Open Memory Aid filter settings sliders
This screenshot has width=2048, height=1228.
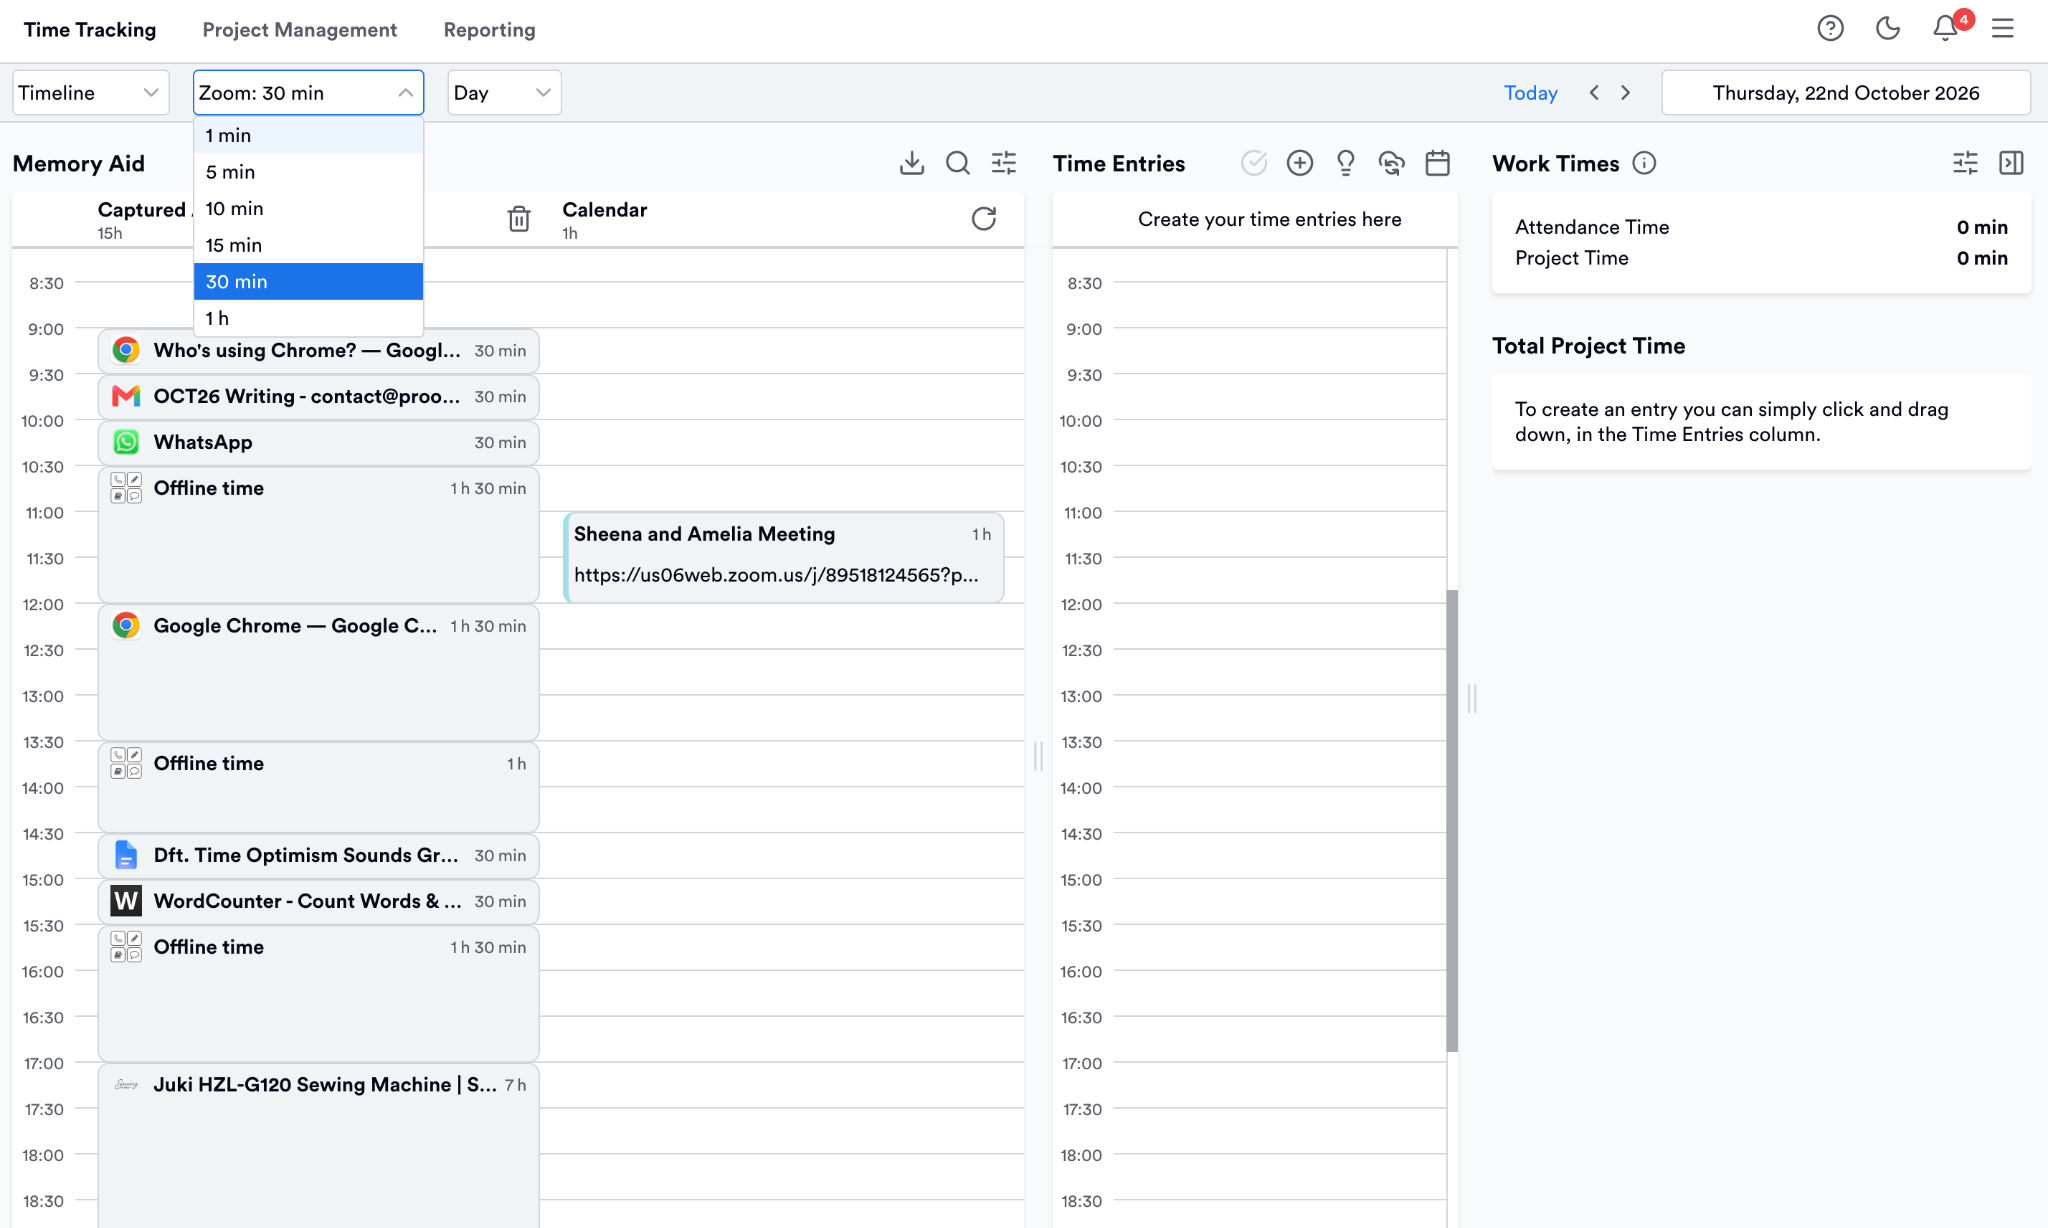point(1003,163)
